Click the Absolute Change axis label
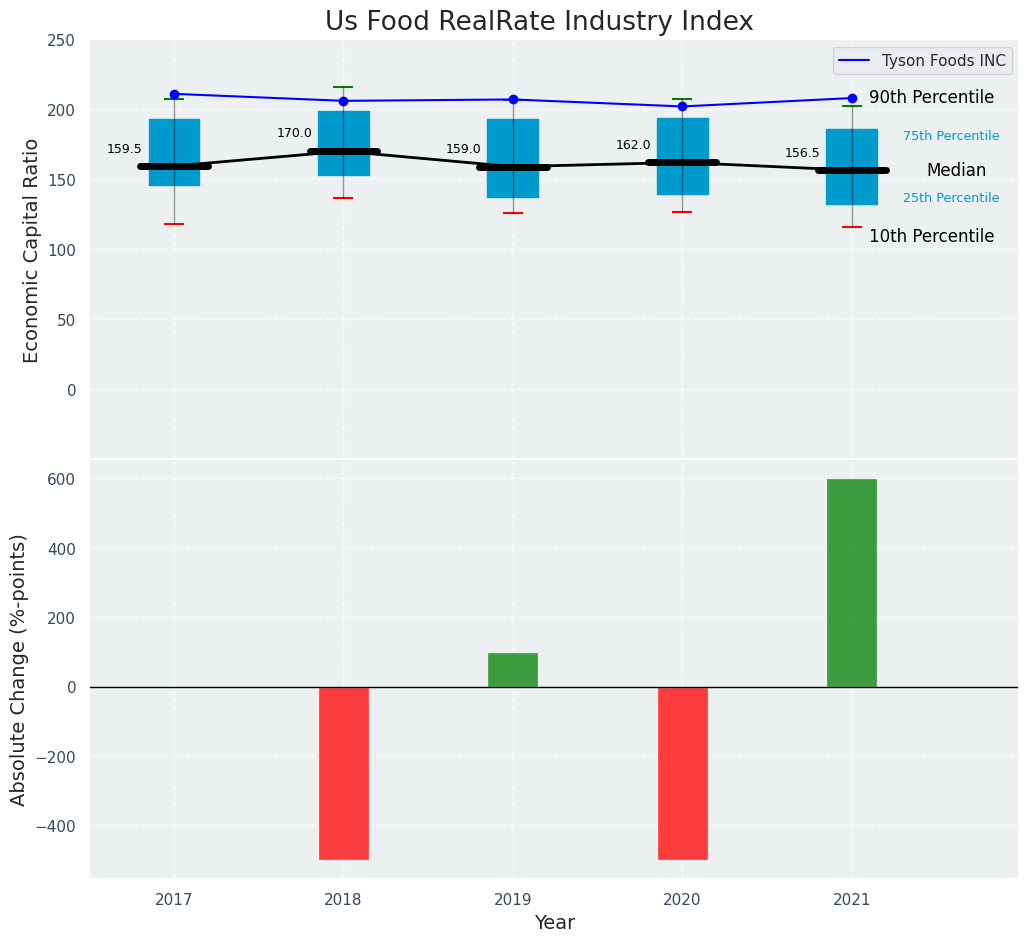1029x942 pixels. pos(19,669)
